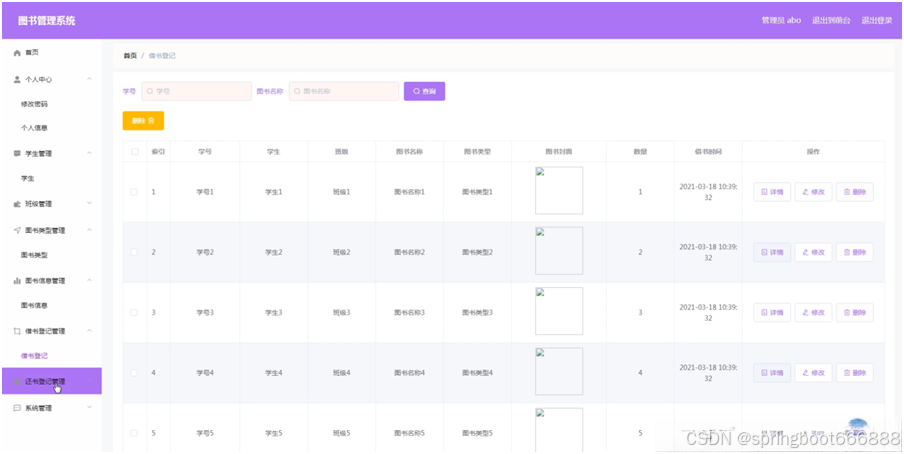The width and height of the screenshot is (904, 454).
Task: Open 详情 for row 学号4
Action: [772, 373]
